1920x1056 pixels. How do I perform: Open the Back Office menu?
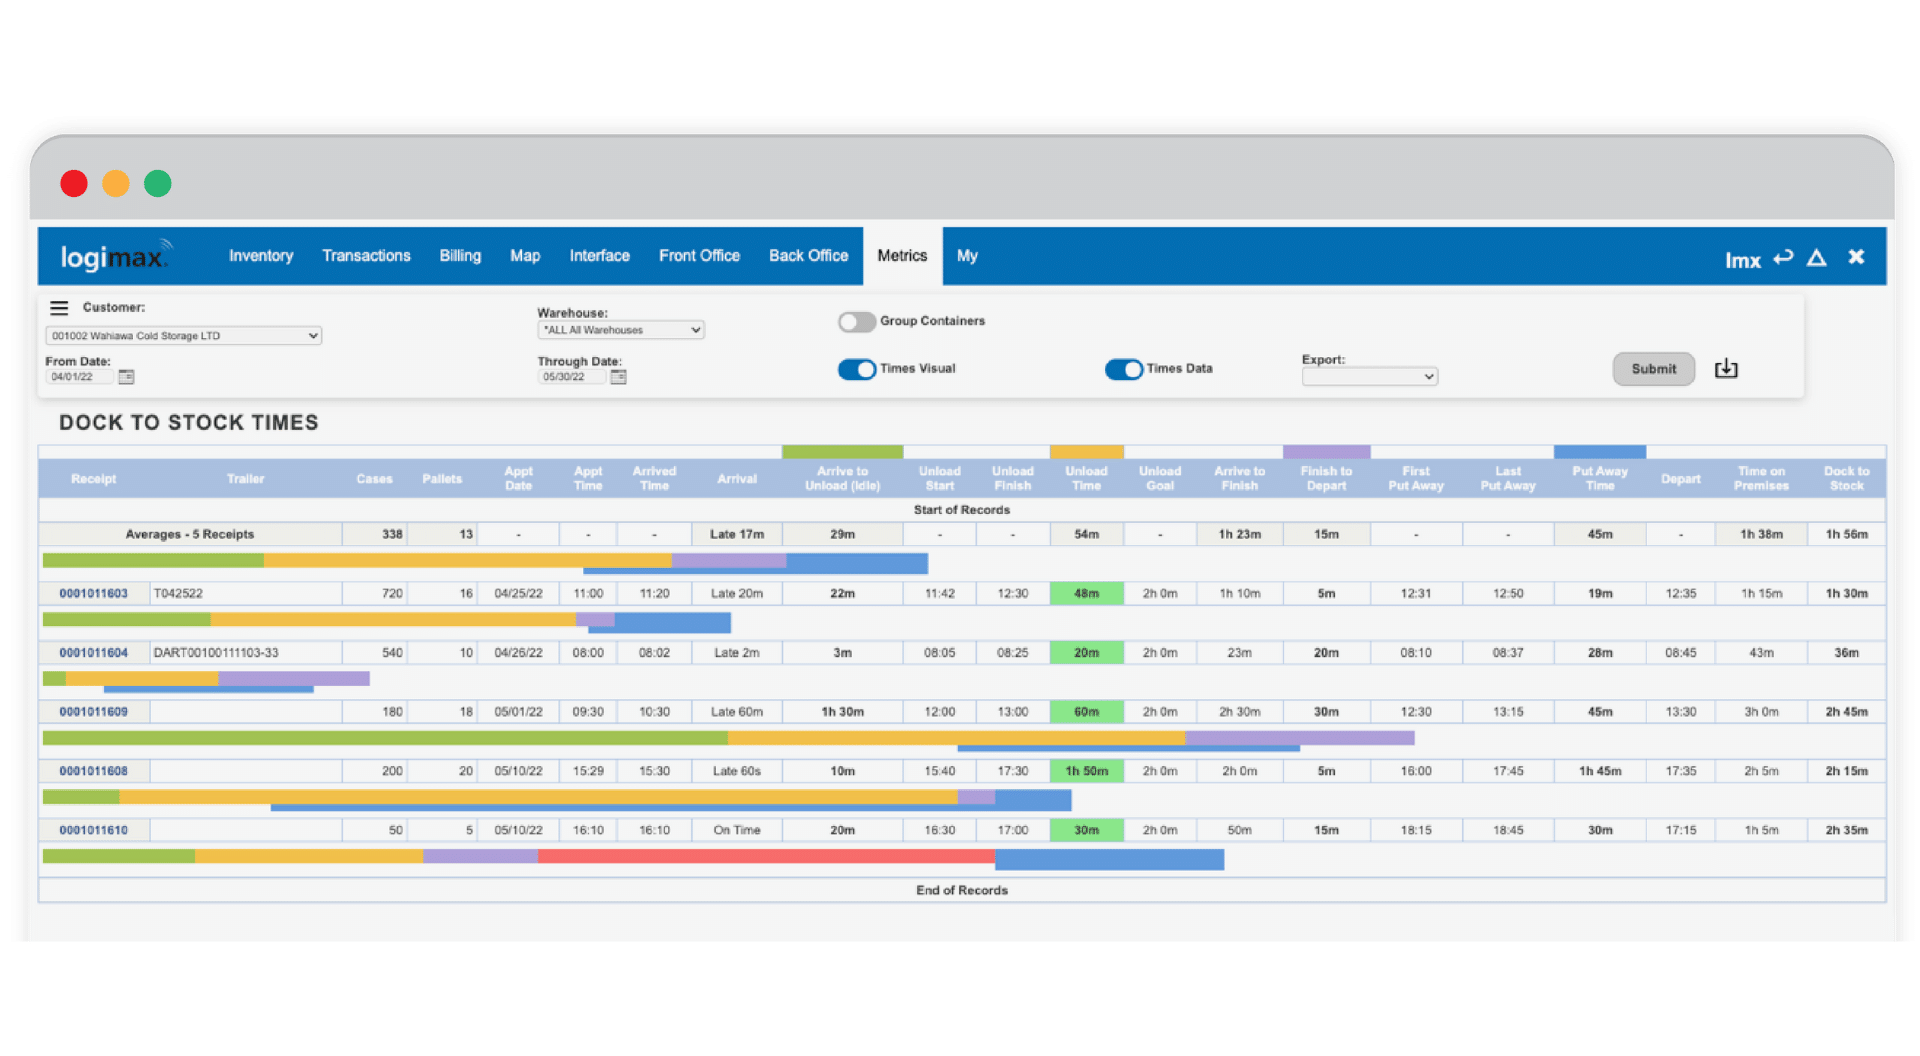pos(808,256)
